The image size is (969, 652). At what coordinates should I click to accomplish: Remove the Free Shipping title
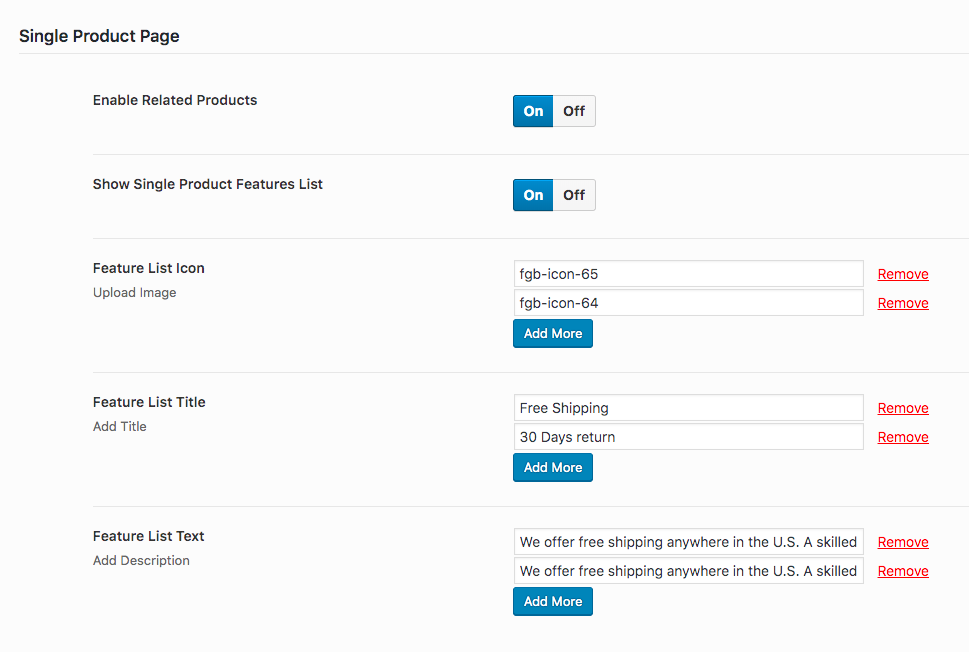coord(903,408)
